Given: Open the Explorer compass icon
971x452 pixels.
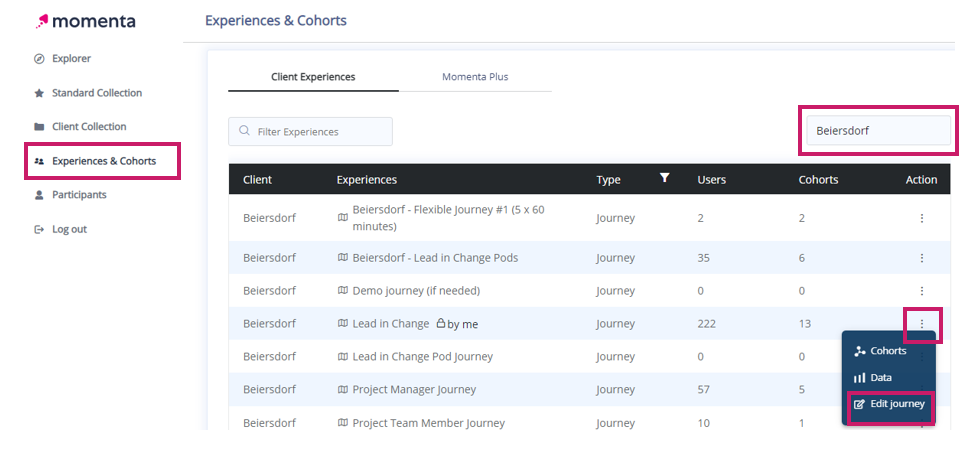Looking at the screenshot, I should click(39, 59).
